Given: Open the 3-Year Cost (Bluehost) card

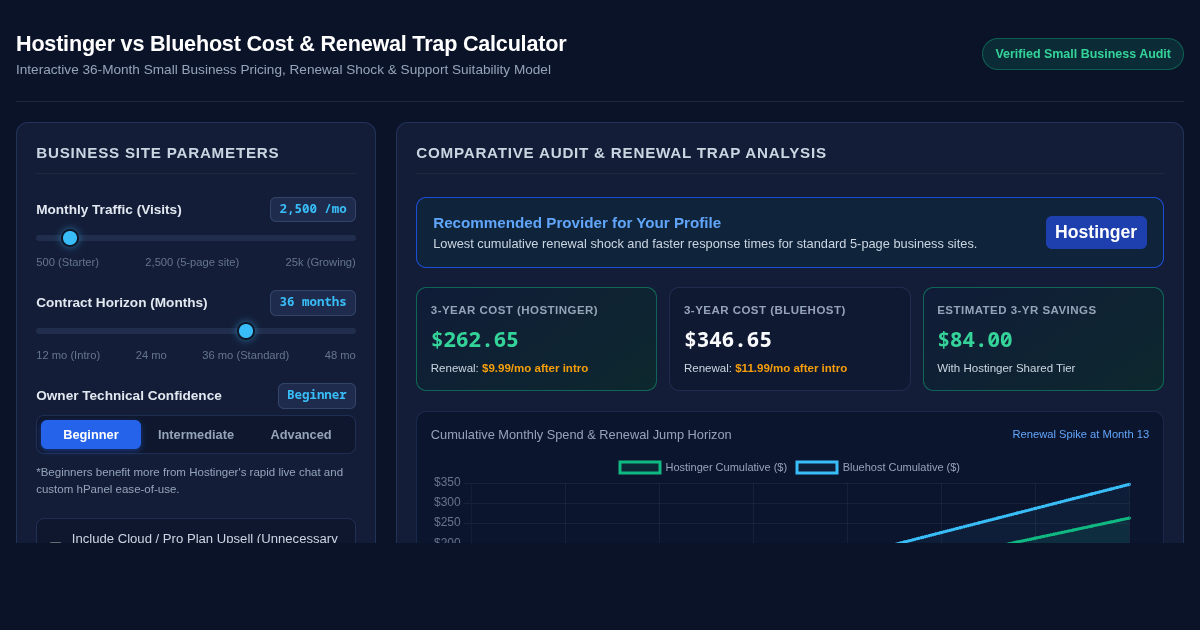Looking at the screenshot, I should pos(790,339).
